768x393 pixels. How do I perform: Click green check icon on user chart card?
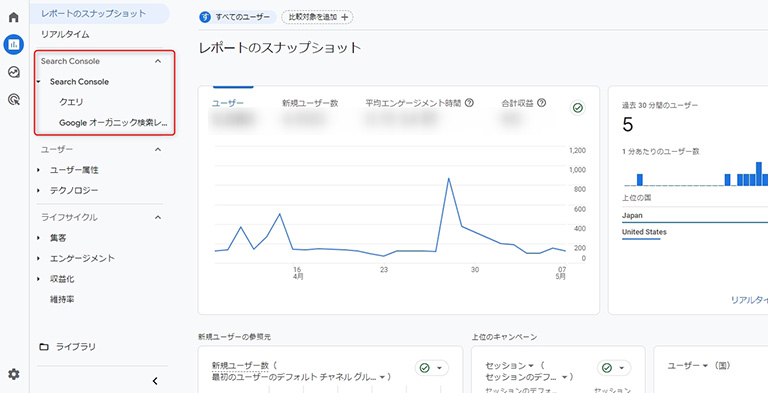(x=578, y=108)
